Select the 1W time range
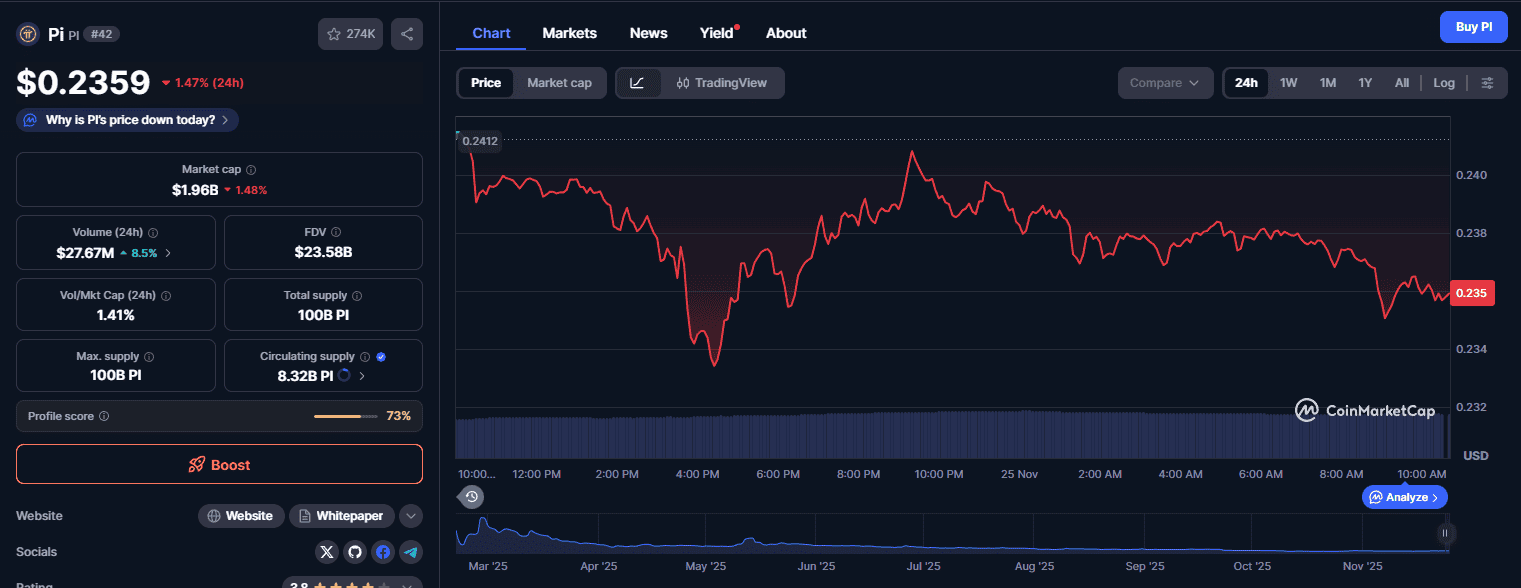1521x588 pixels. pos(1288,83)
